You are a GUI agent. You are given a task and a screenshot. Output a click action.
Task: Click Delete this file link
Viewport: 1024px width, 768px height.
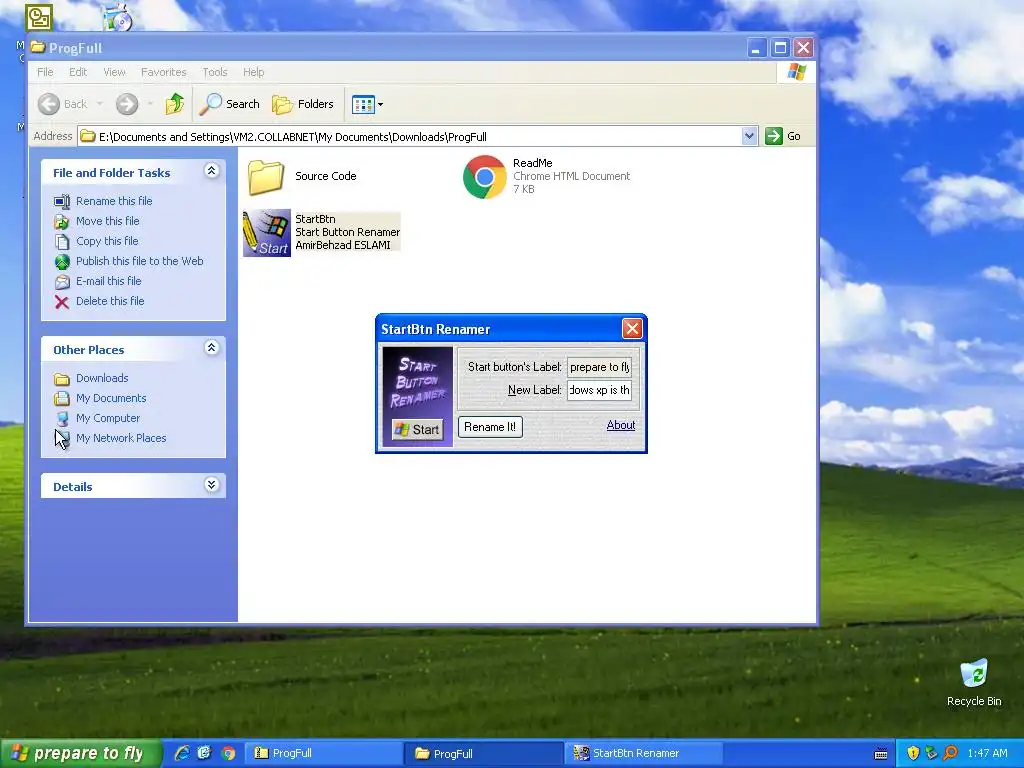[110, 301]
